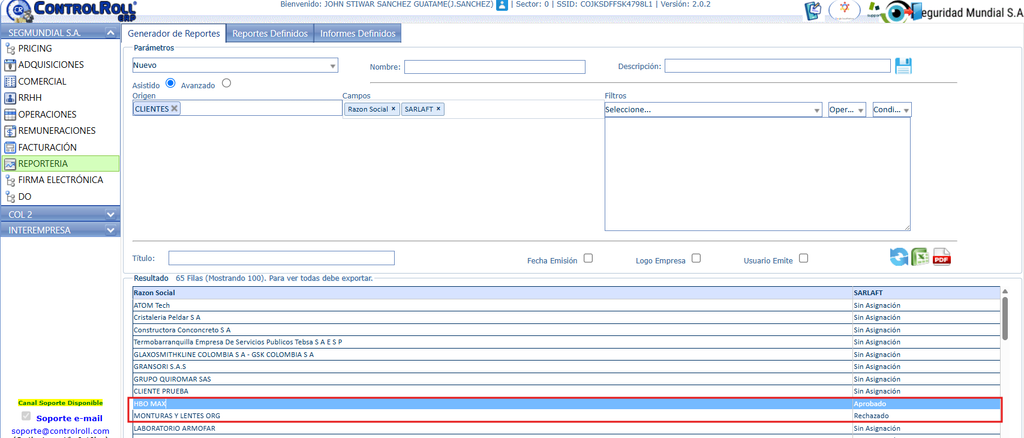Click the blue refresh arrows icon

tap(899, 257)
